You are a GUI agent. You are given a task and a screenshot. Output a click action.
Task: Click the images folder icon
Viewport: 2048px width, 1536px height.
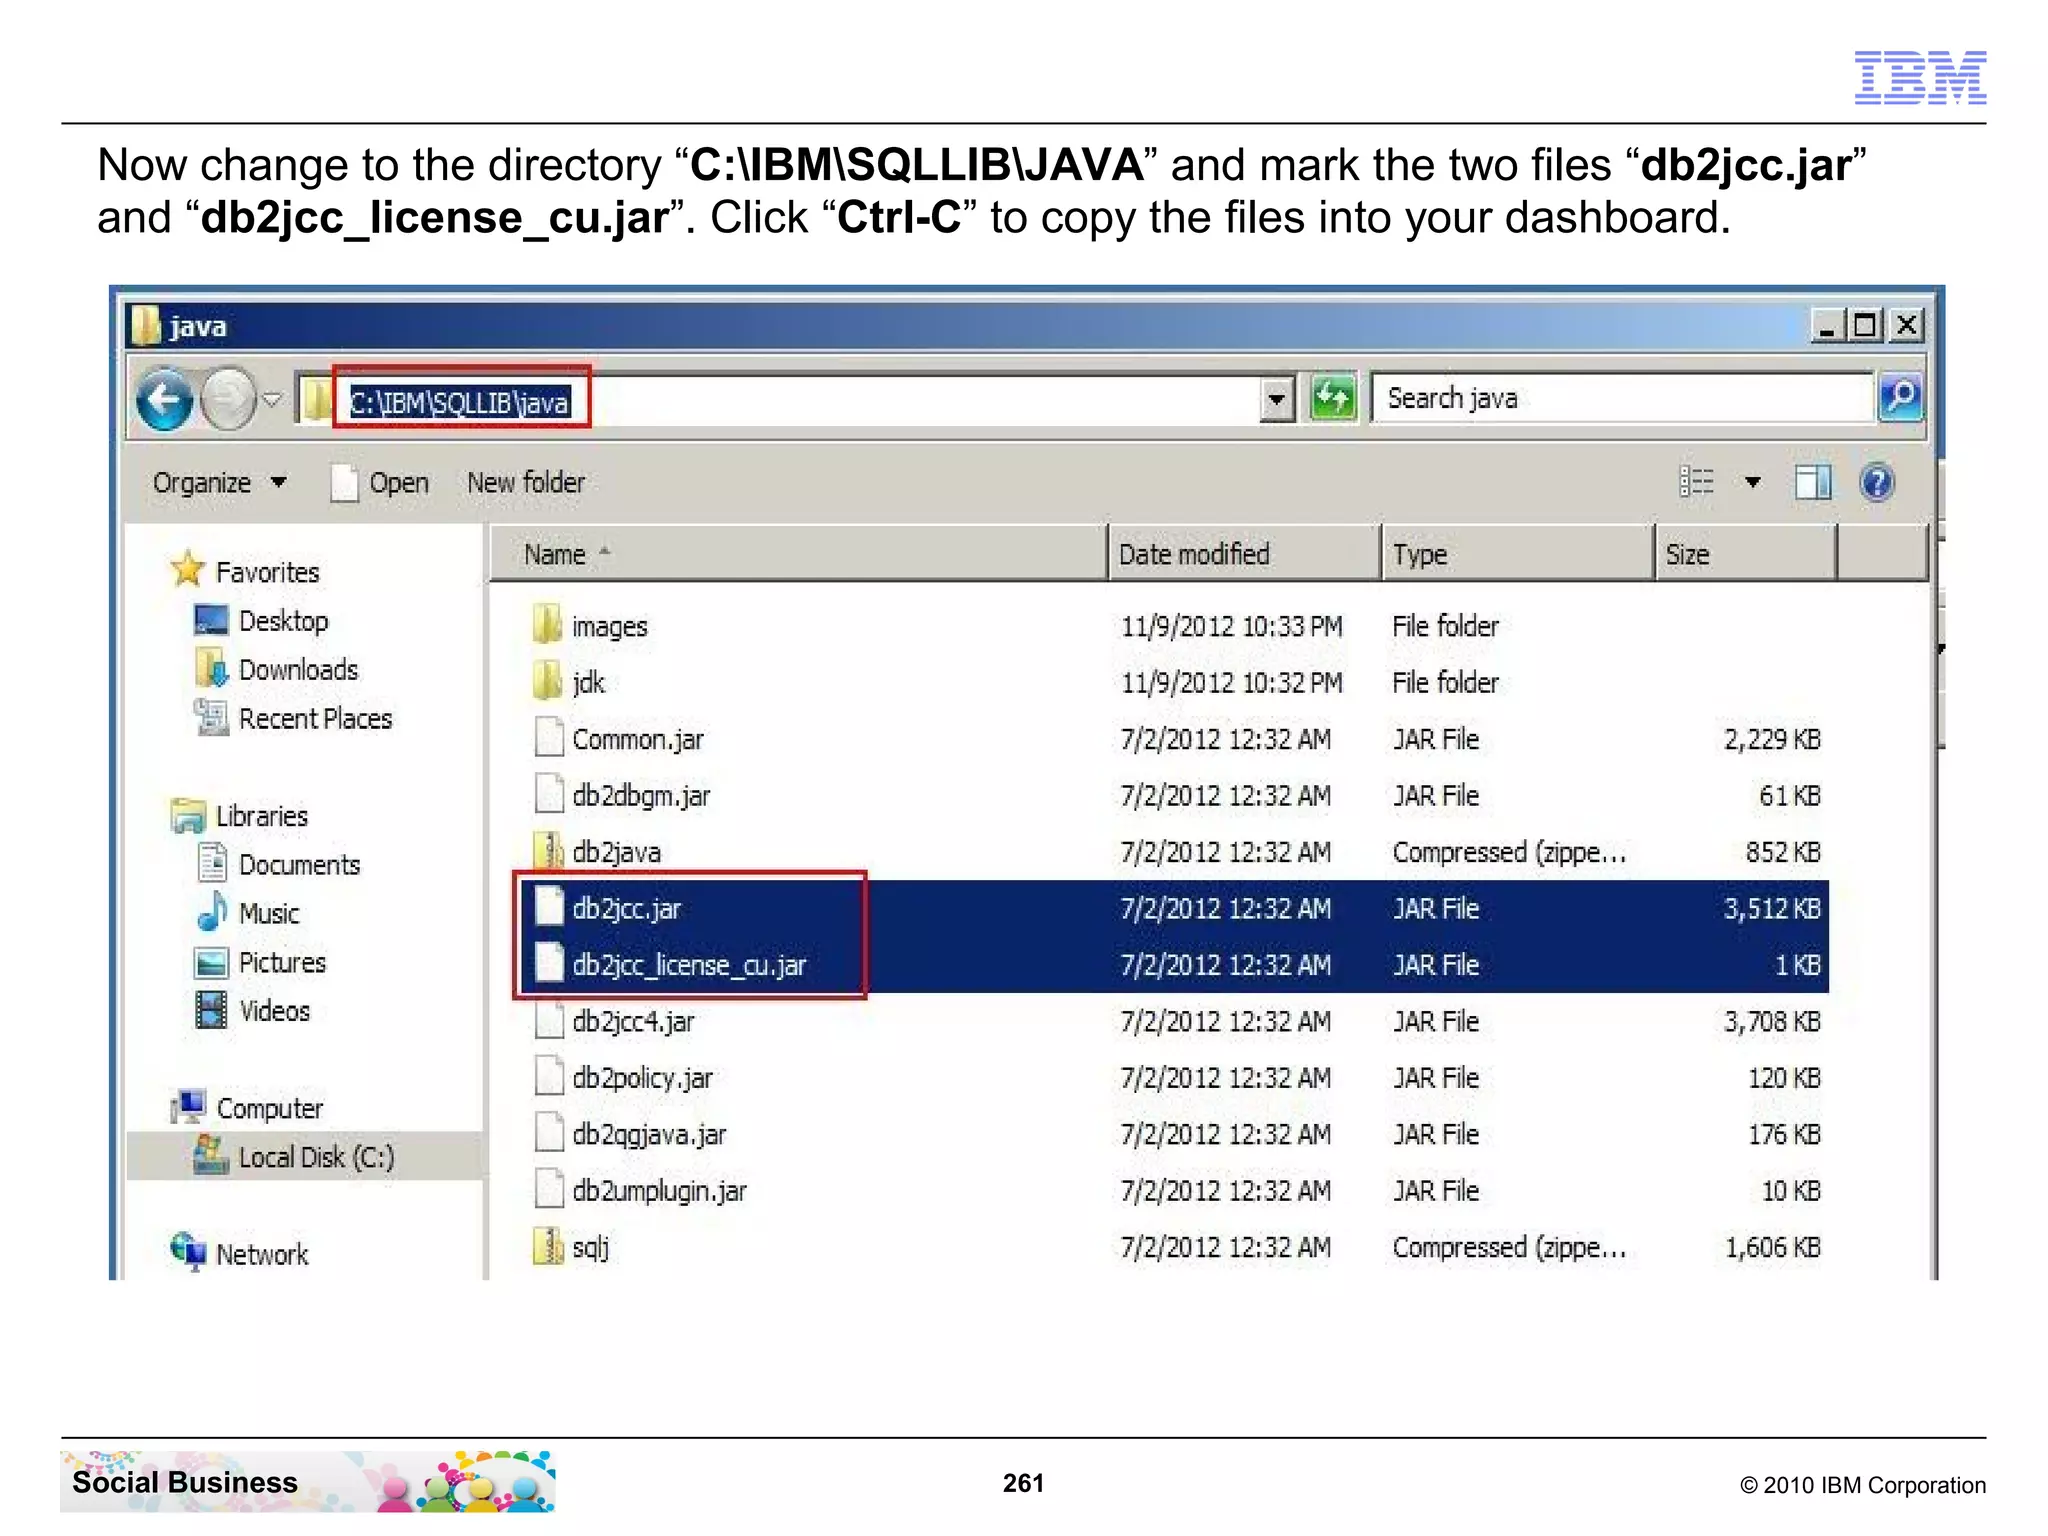tap(548, 625)
